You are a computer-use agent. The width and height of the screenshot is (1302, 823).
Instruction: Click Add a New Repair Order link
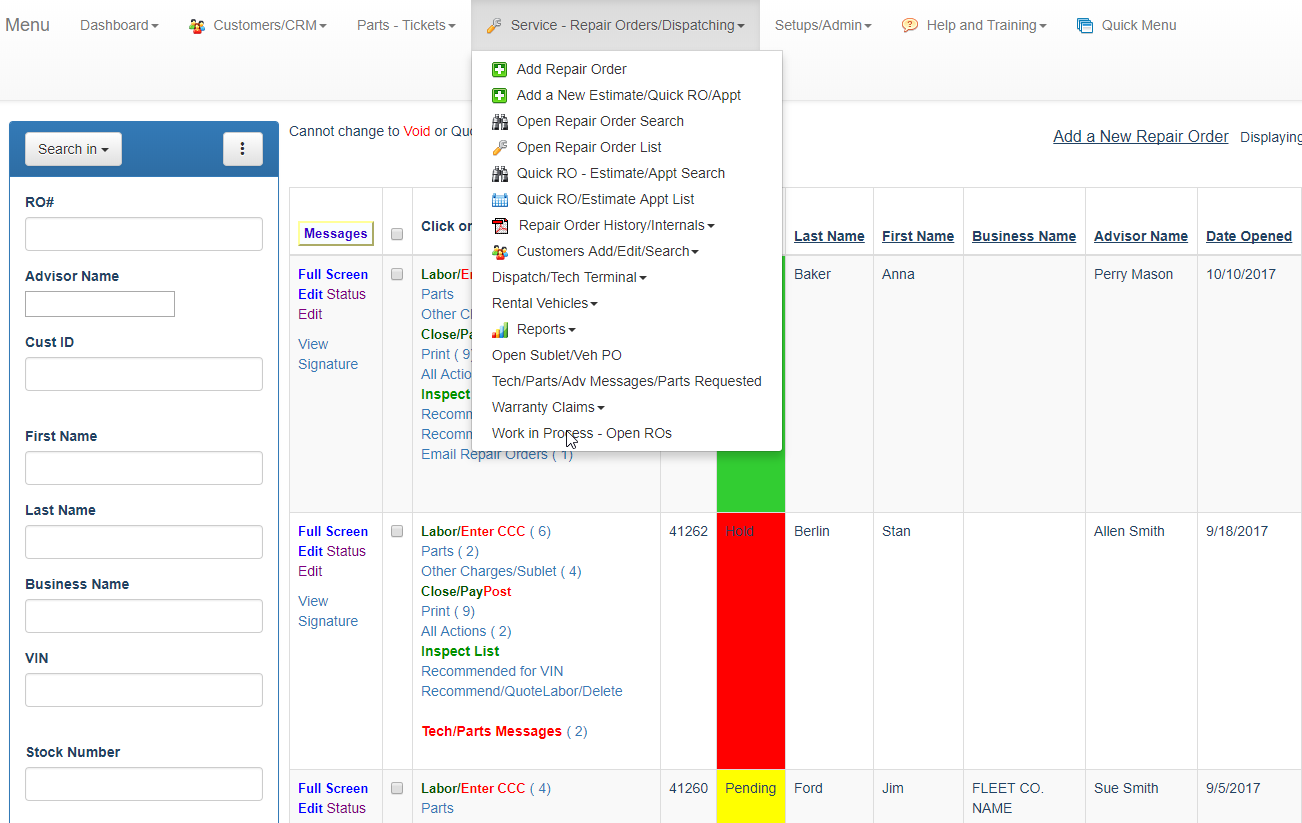(1141, 136)
